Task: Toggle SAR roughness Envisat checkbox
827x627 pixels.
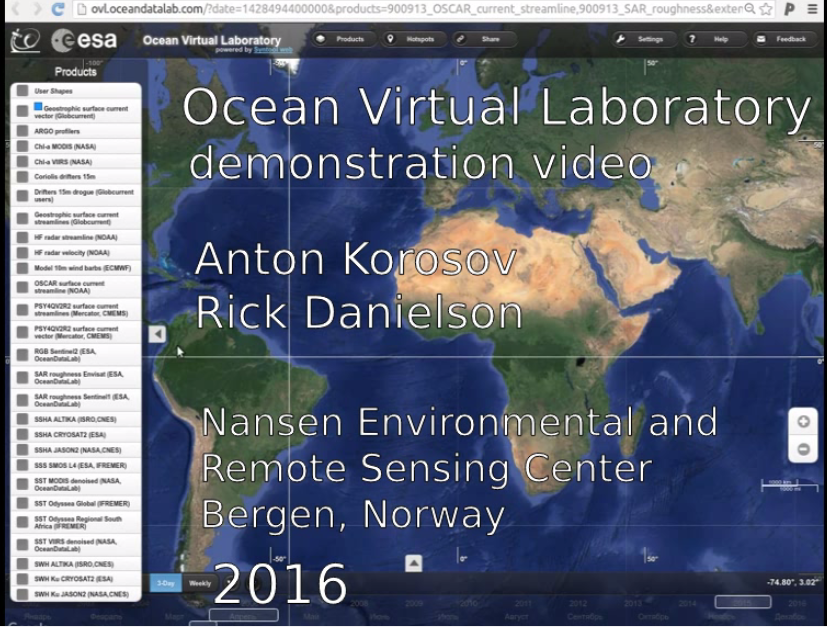Action: coord(22,378)
